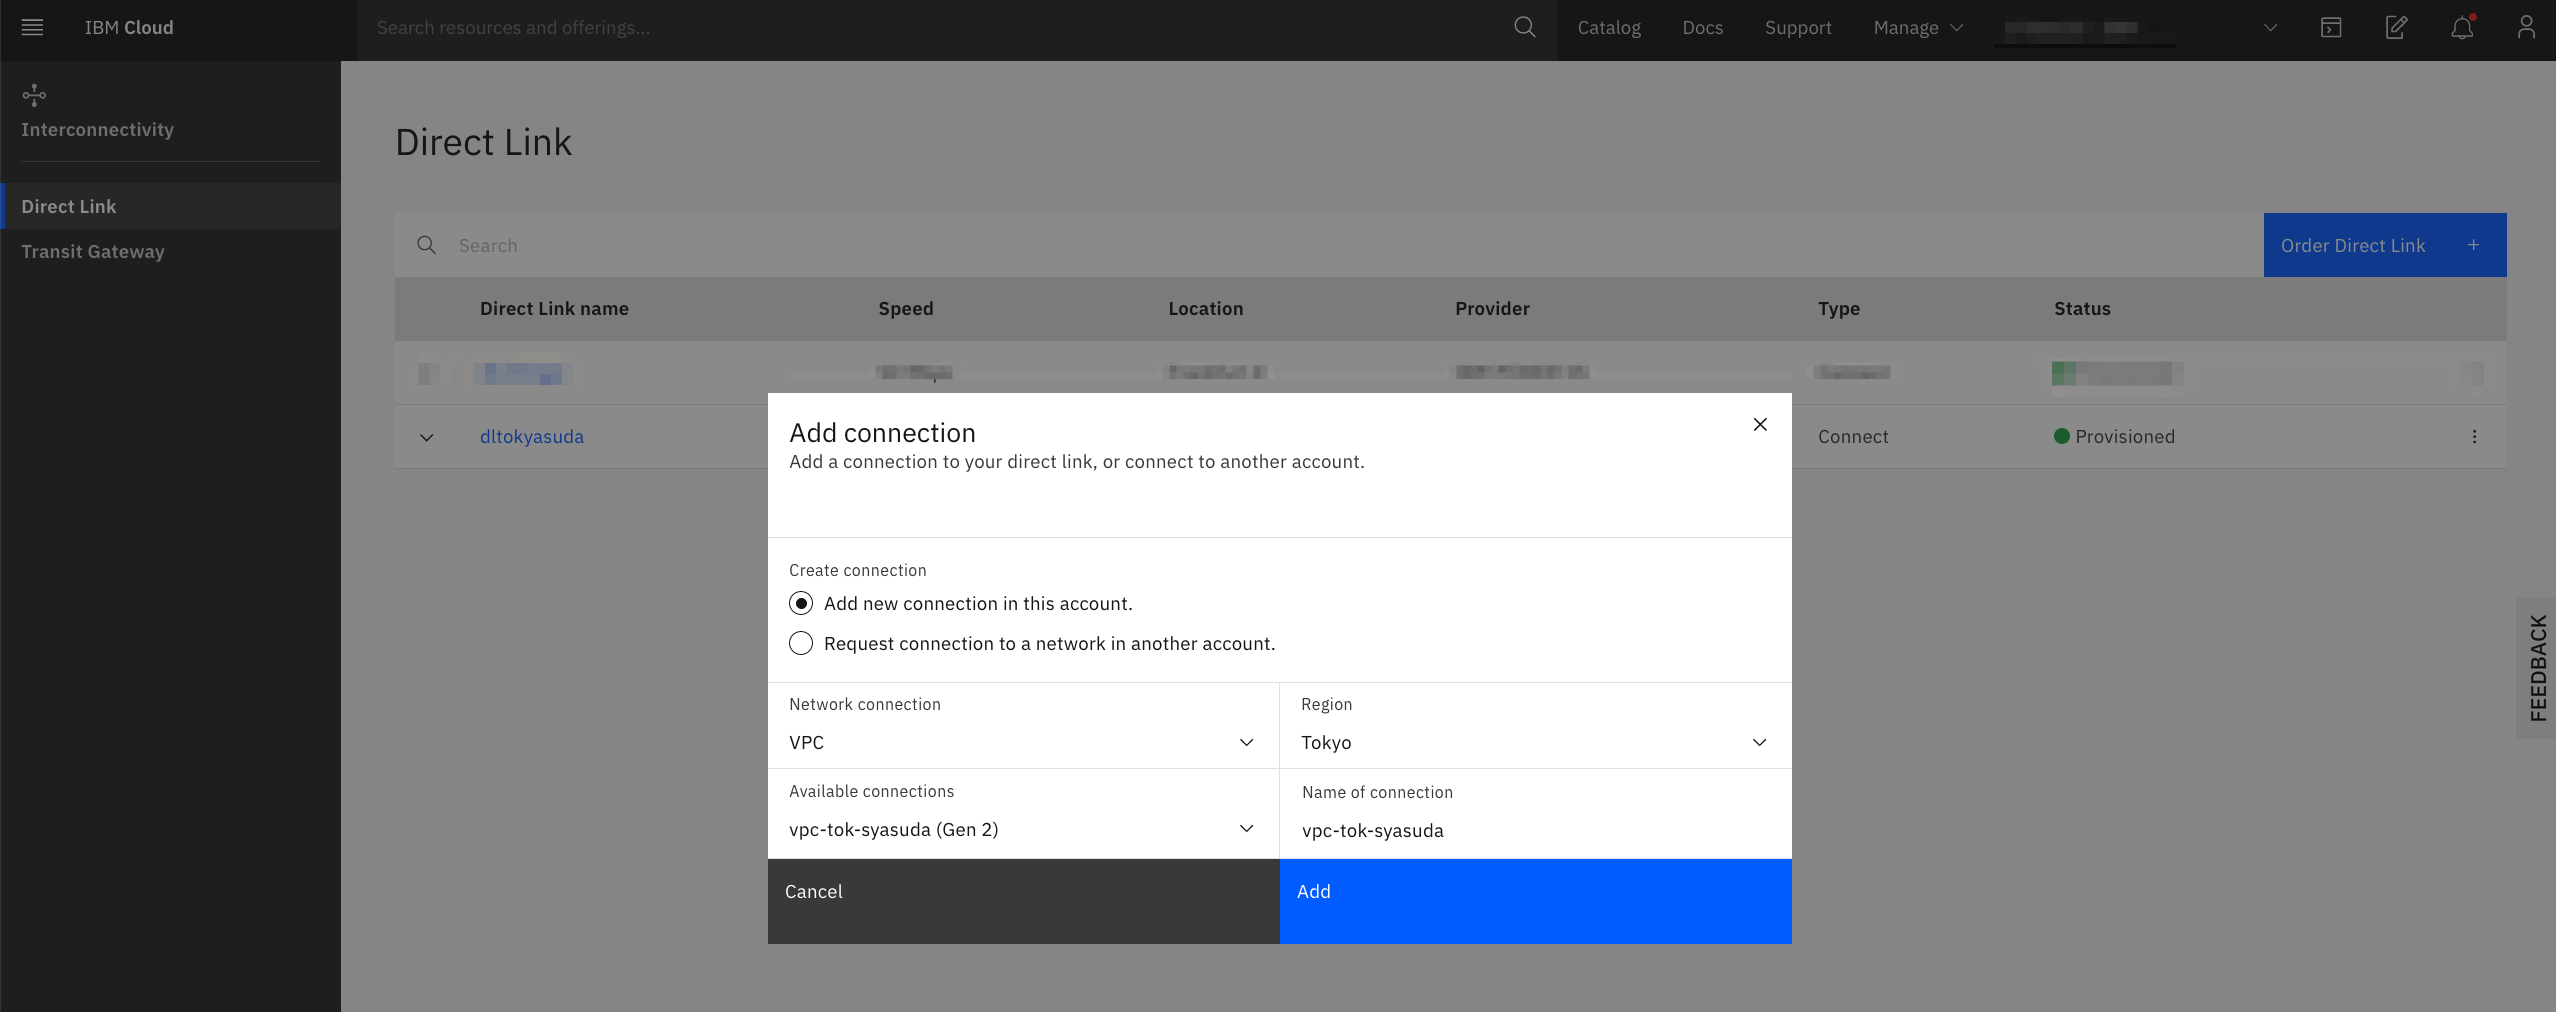
Task: Click the Interconnectivity sidebar heading
Action: click(97, 130)
